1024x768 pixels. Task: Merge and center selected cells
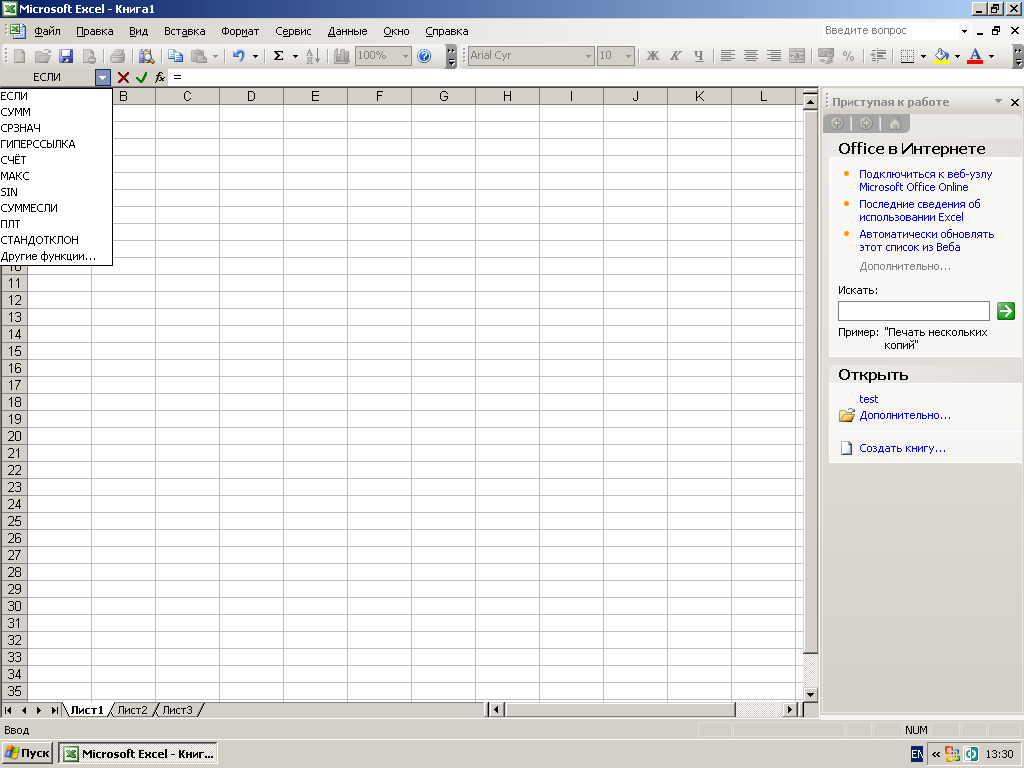tap(797, 56)
